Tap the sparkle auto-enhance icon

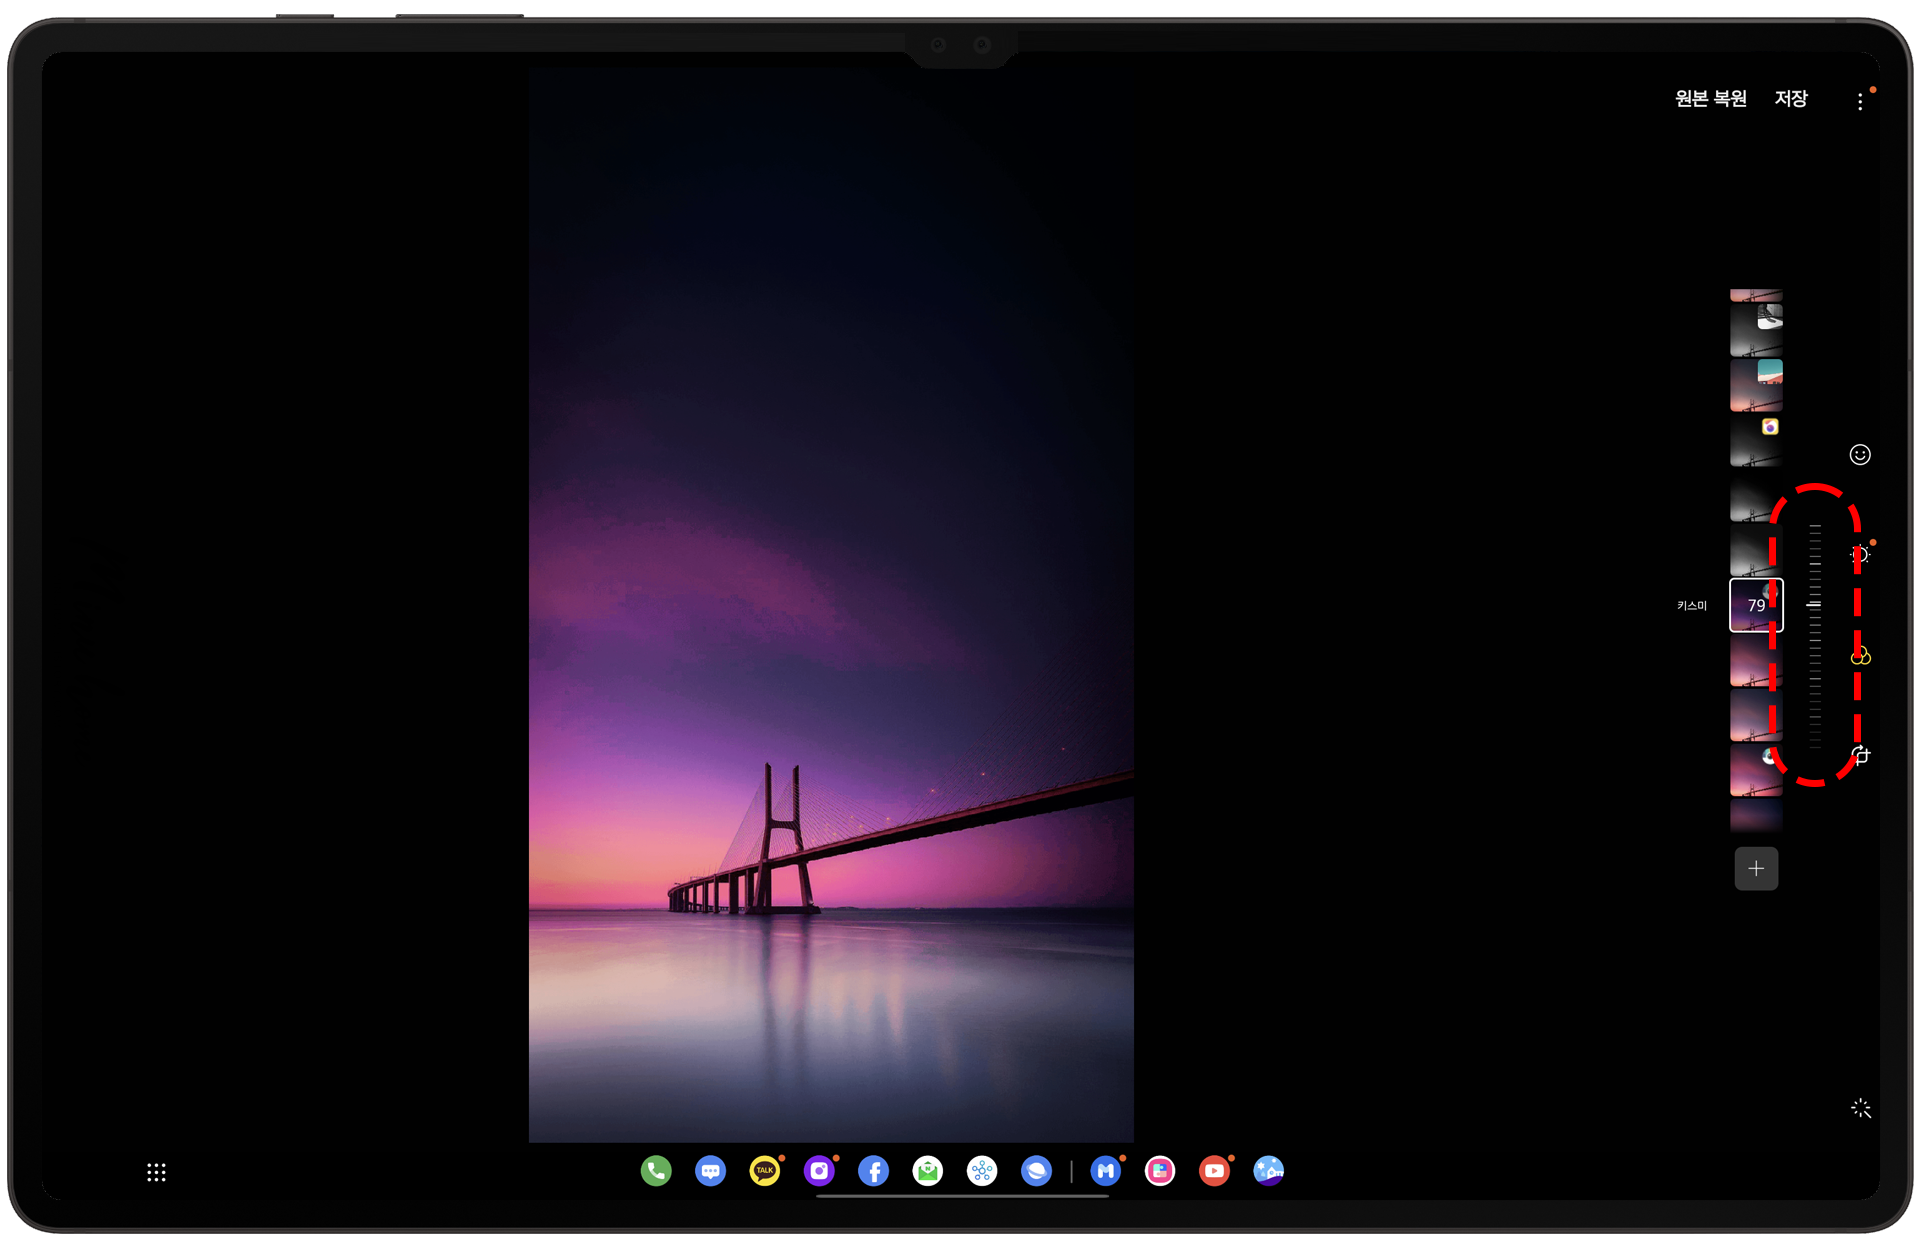click(1860, 1108)
